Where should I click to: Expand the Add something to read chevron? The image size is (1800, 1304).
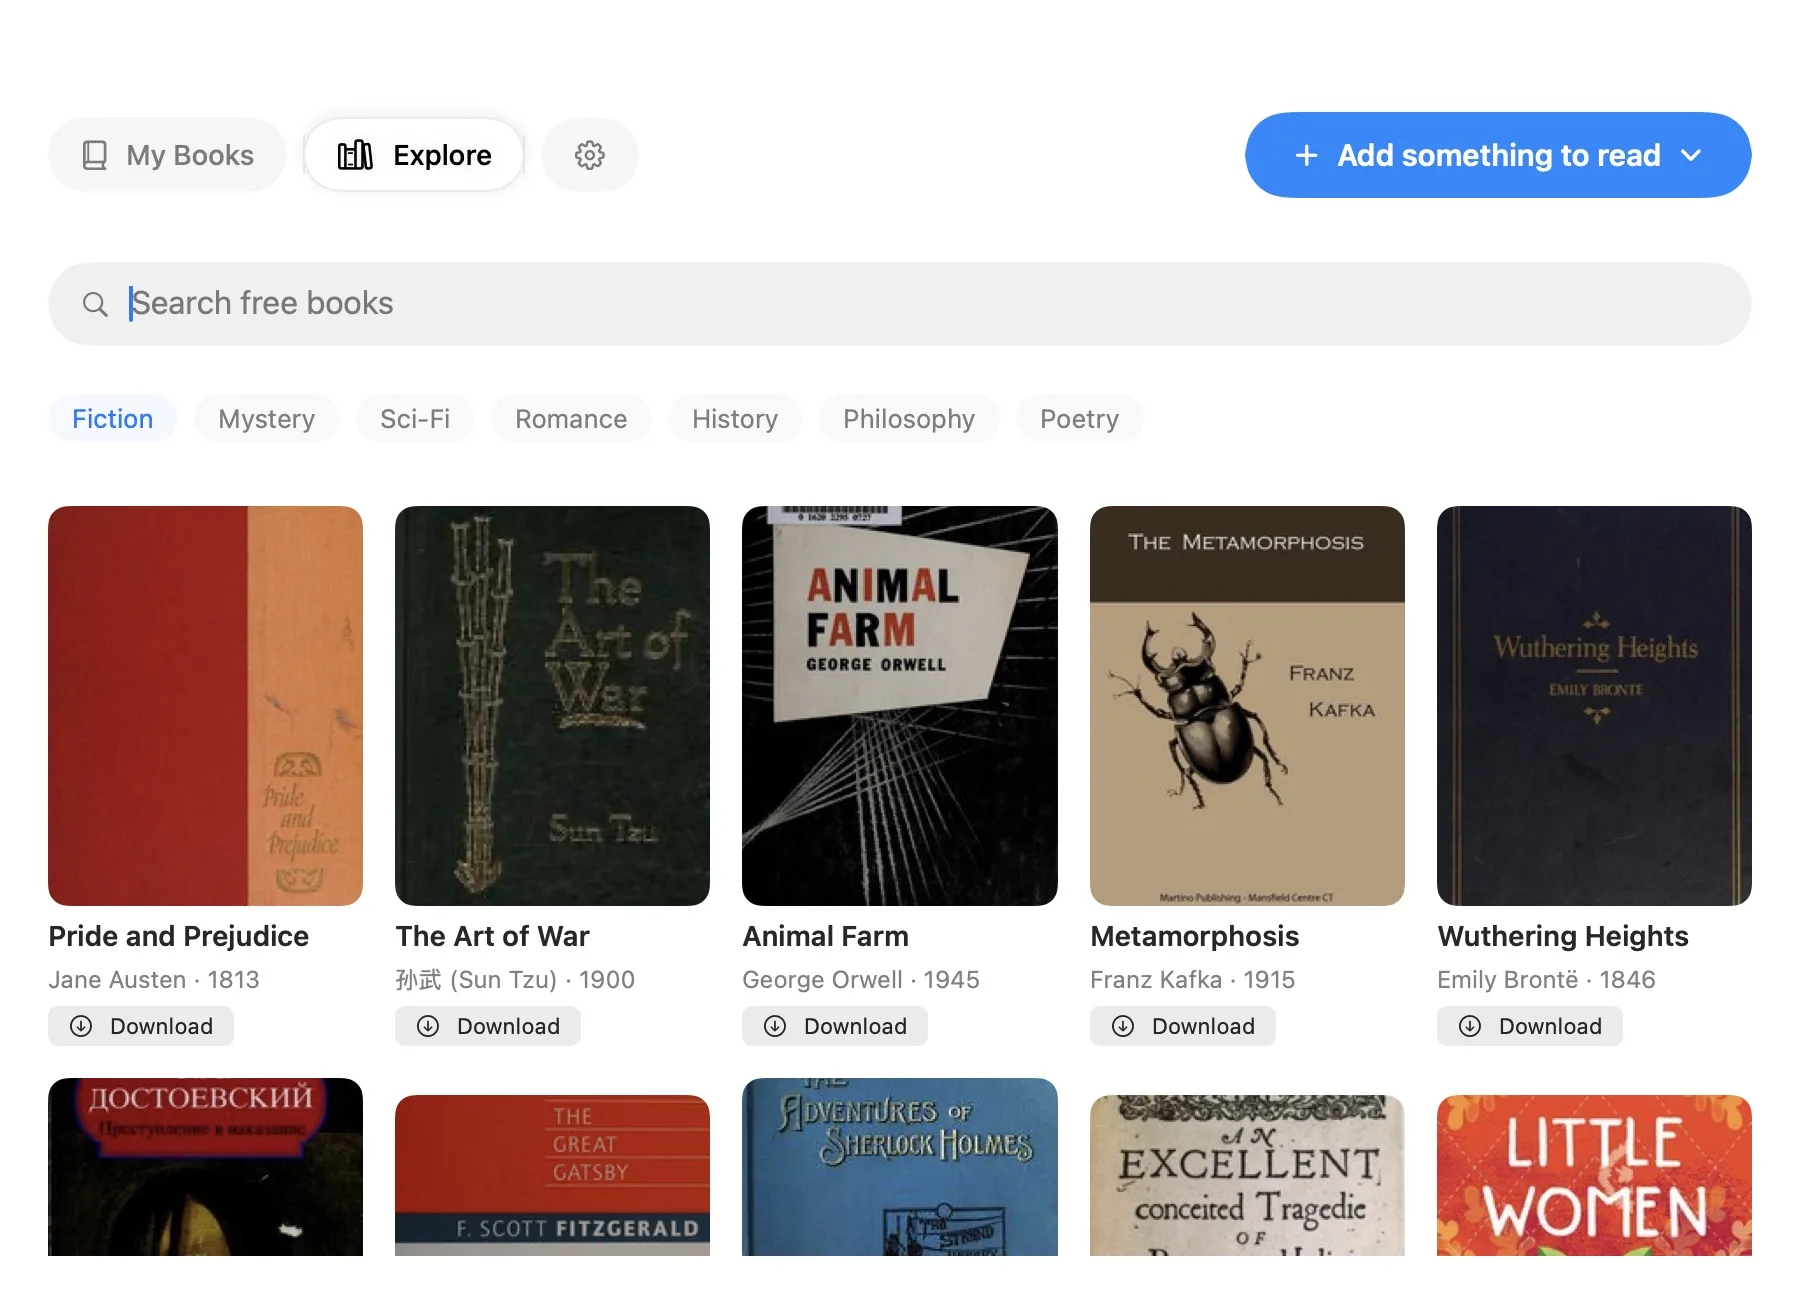pos(1691,155)
